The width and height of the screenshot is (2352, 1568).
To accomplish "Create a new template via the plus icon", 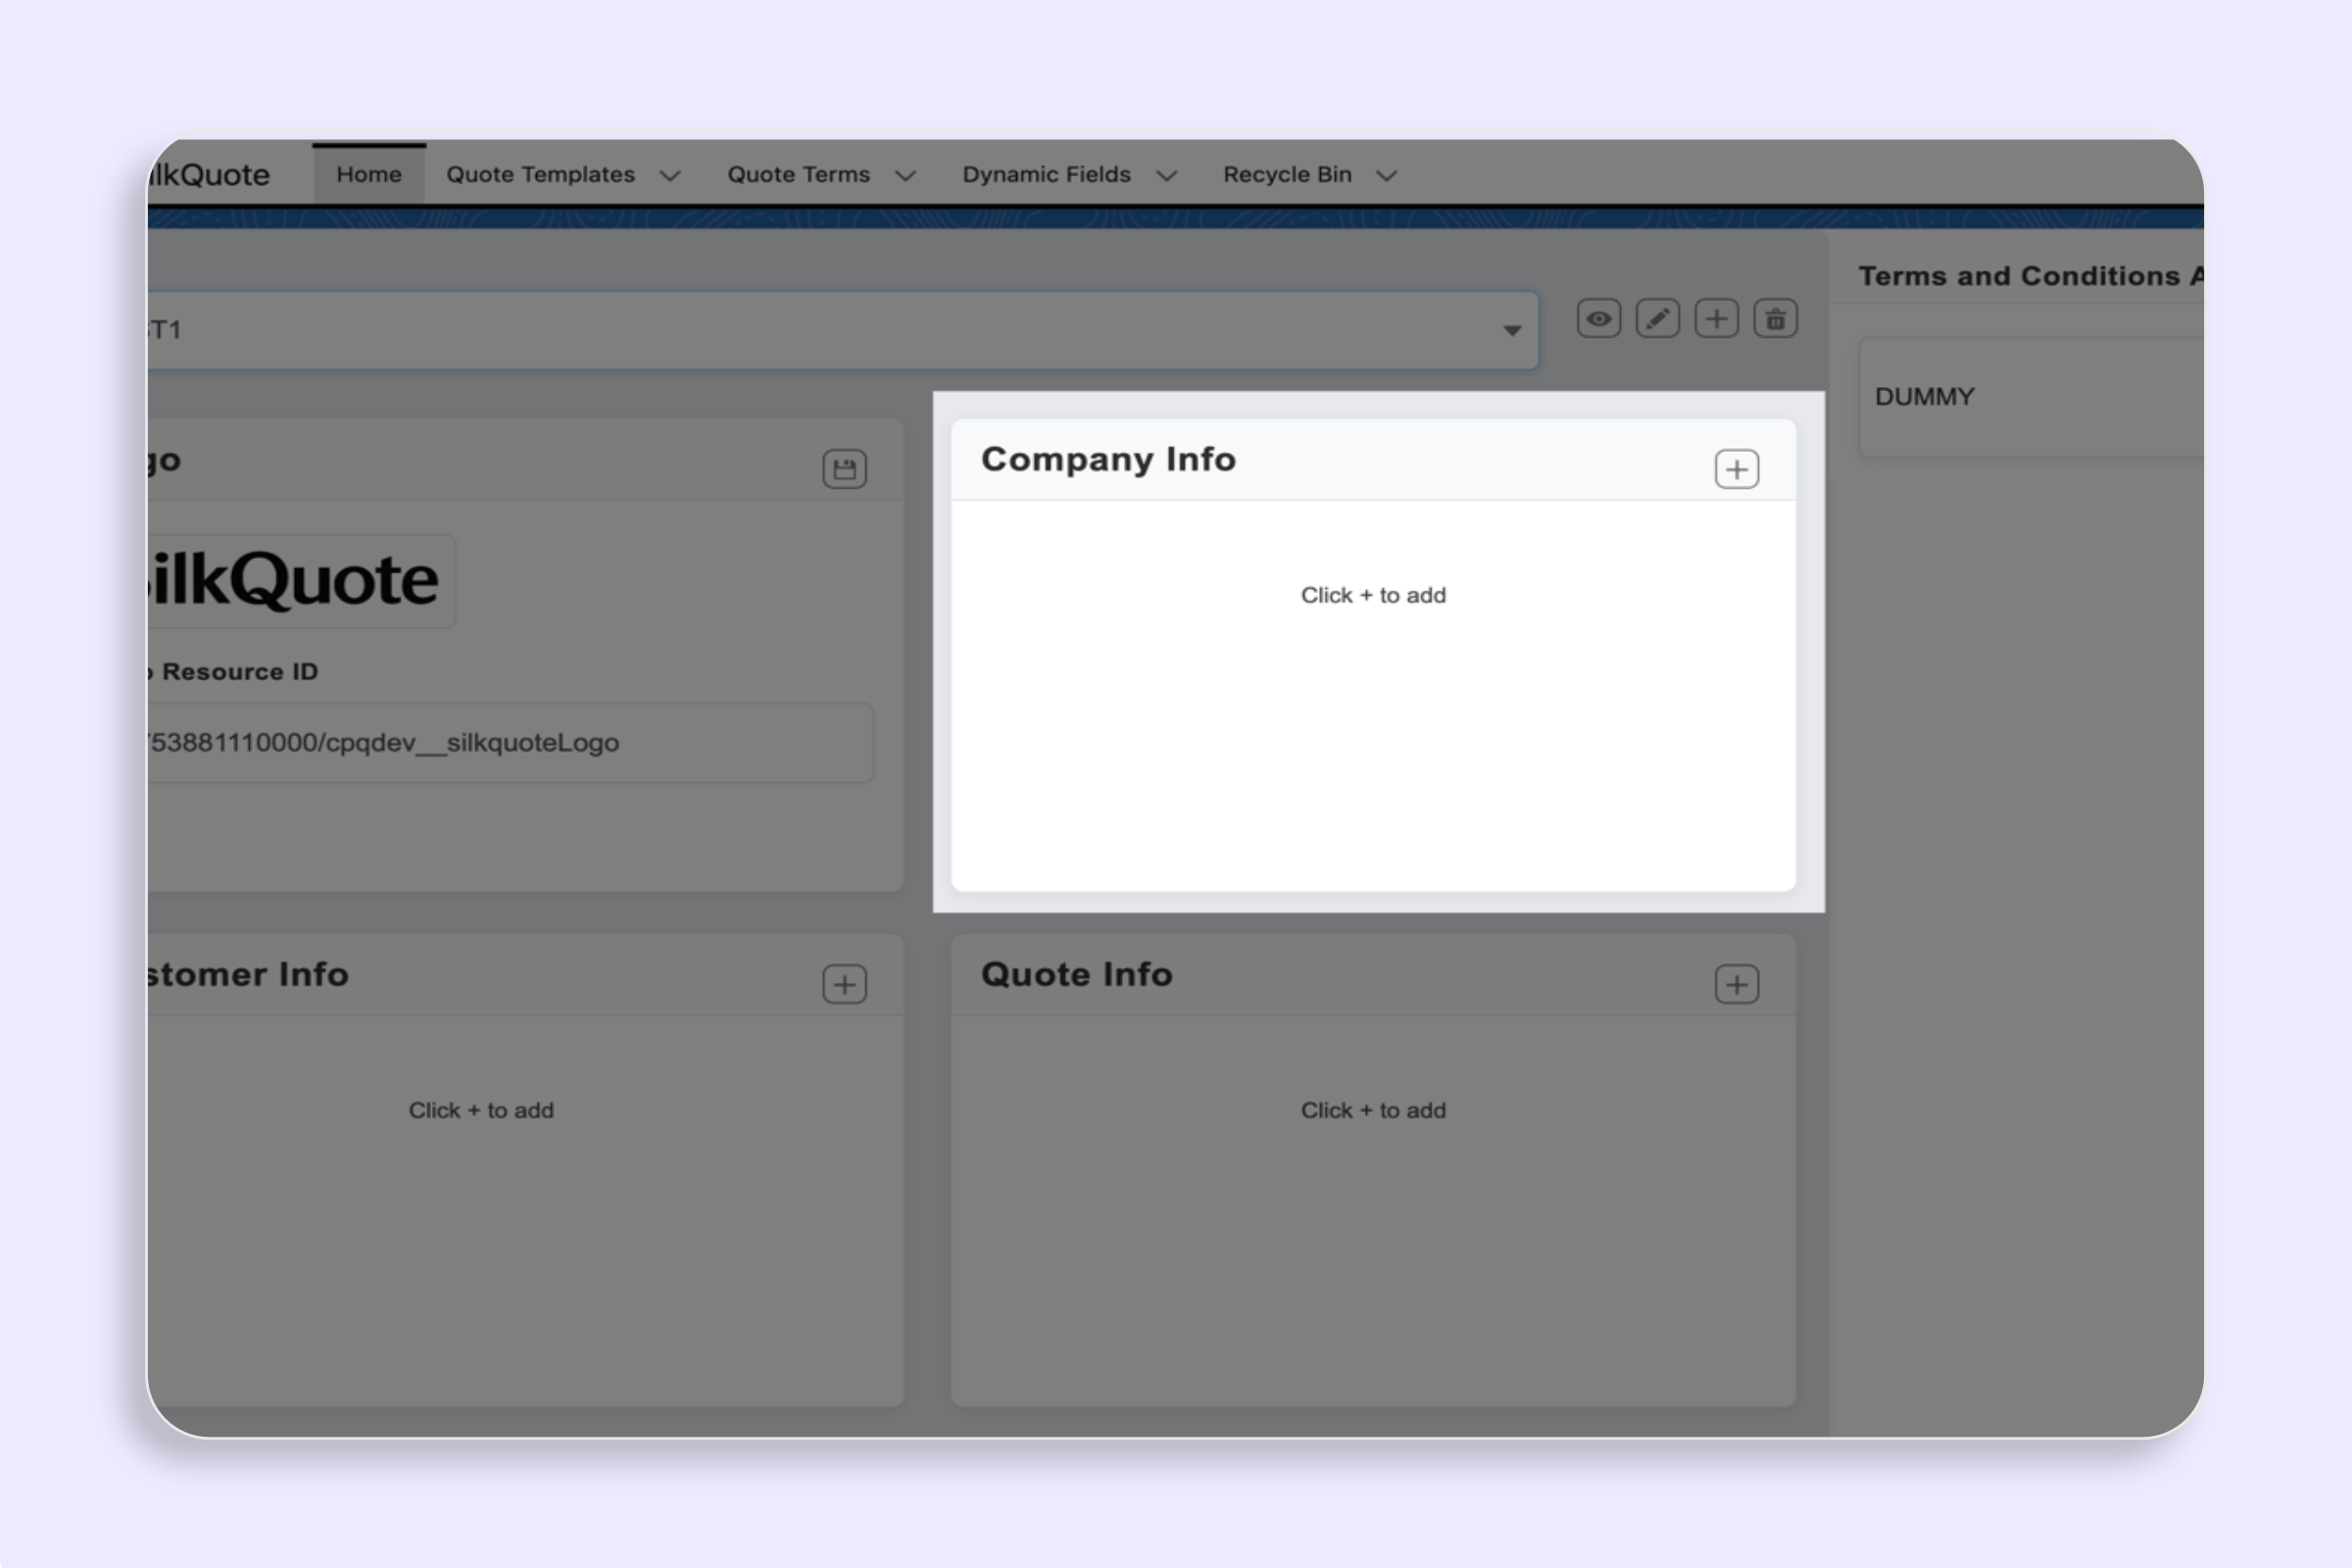I will [x=1716, y=318].
